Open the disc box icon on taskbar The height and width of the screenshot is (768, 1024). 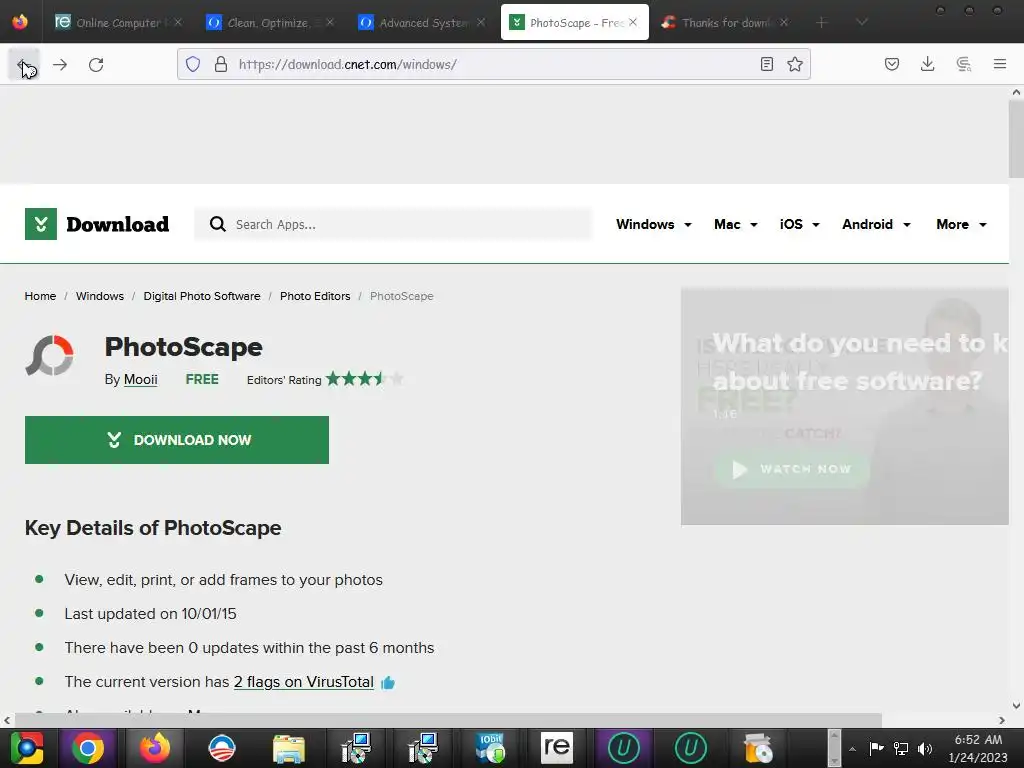point(758,748)
